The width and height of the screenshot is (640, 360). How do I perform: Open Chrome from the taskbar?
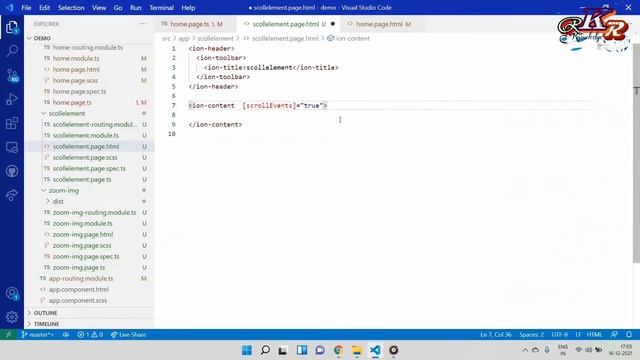[338, 350]
